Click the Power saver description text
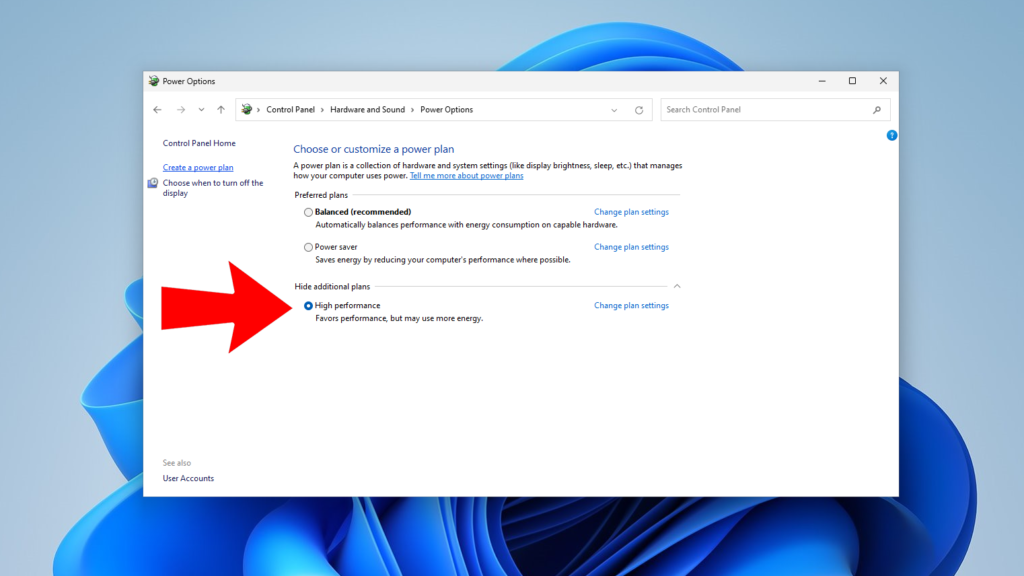This screenshot has height=576, width=1024. 443,260
